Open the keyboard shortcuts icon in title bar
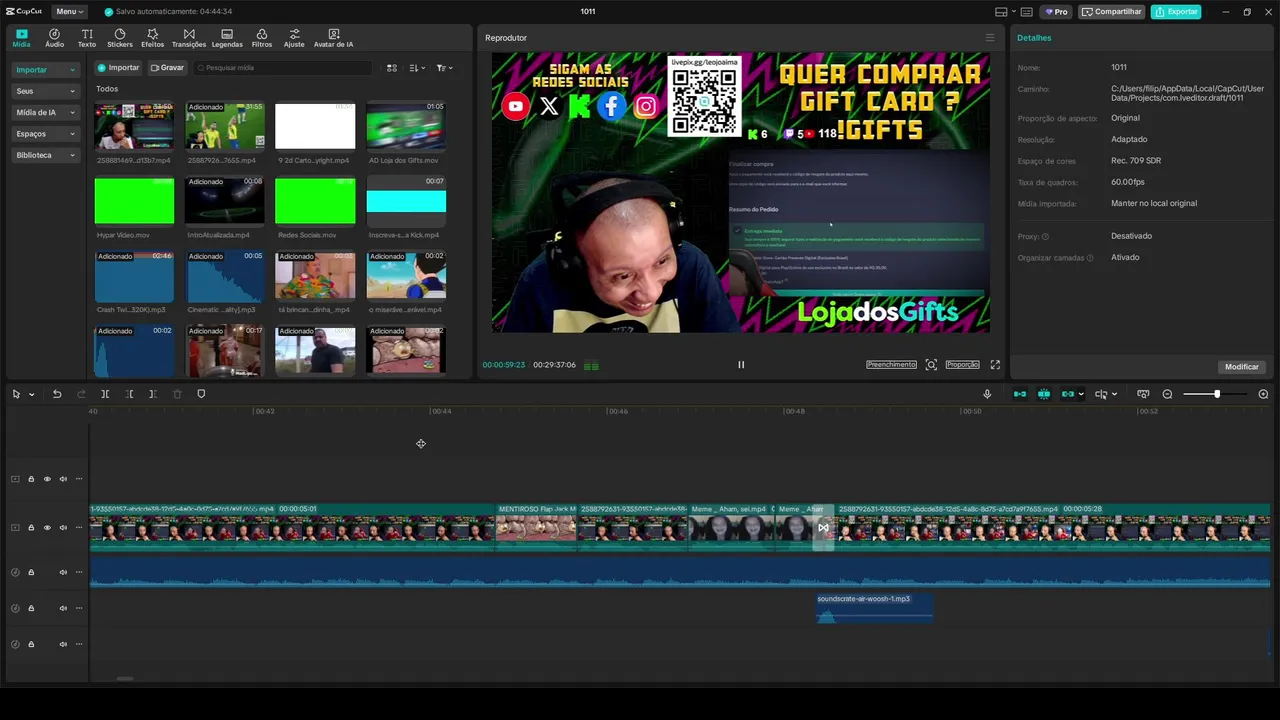 1027,12
